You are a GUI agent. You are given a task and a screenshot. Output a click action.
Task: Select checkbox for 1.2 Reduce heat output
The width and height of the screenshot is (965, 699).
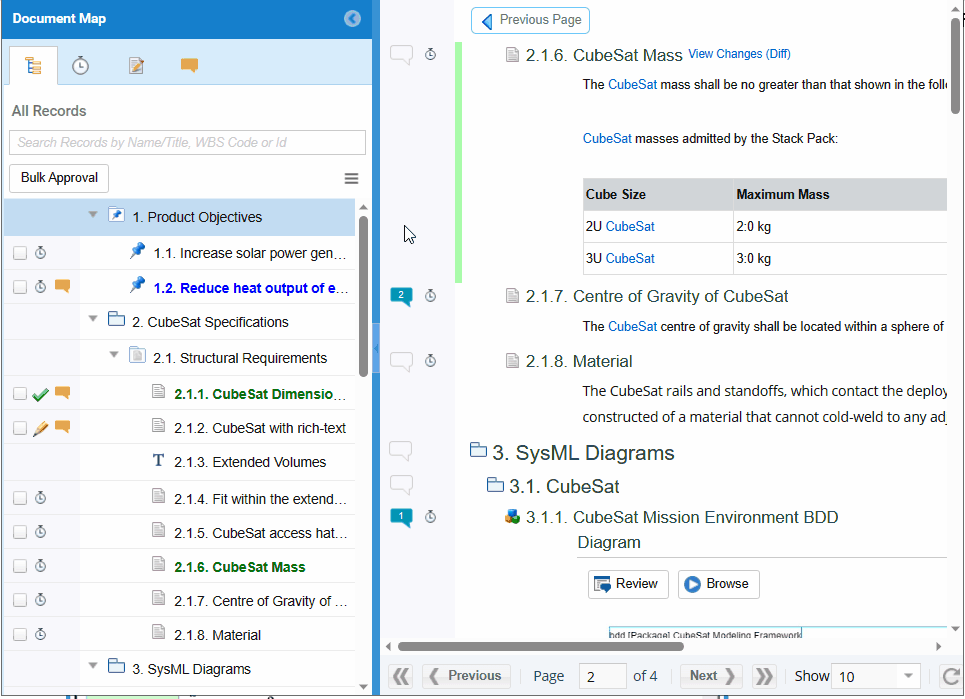20,287
